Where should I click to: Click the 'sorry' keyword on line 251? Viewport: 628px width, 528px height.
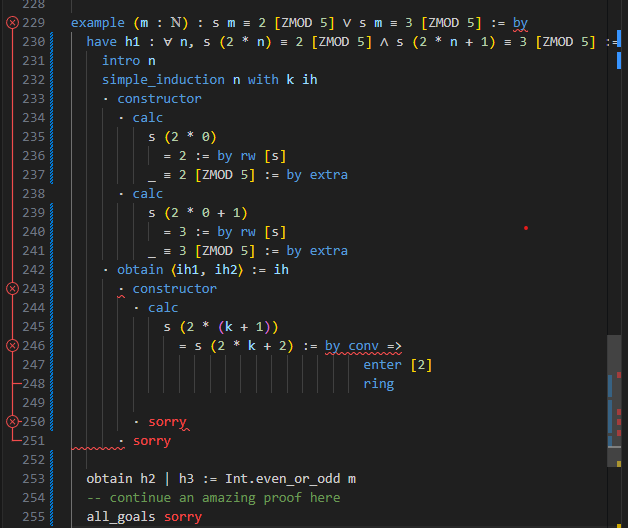tap(152, 440)
